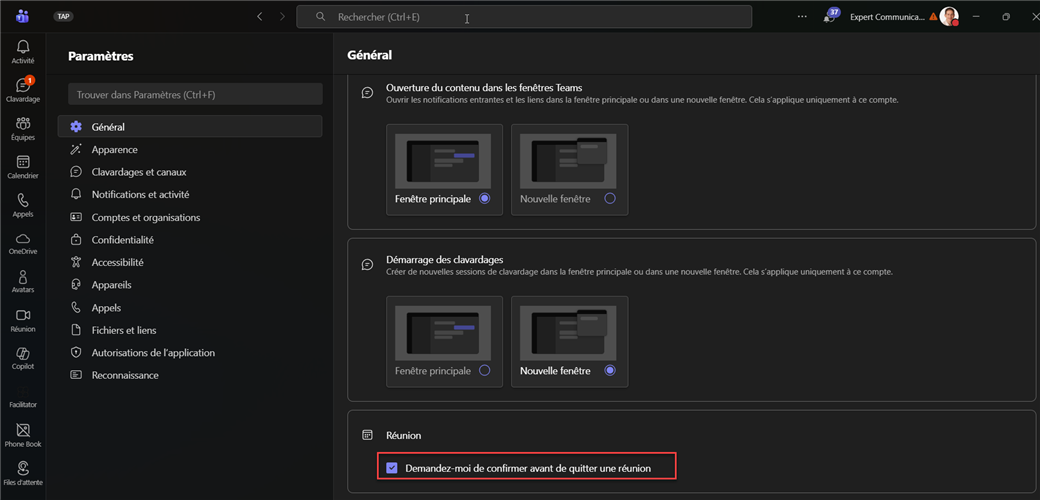Select Fenêtre principale radio for starting chats

[484, 371]
